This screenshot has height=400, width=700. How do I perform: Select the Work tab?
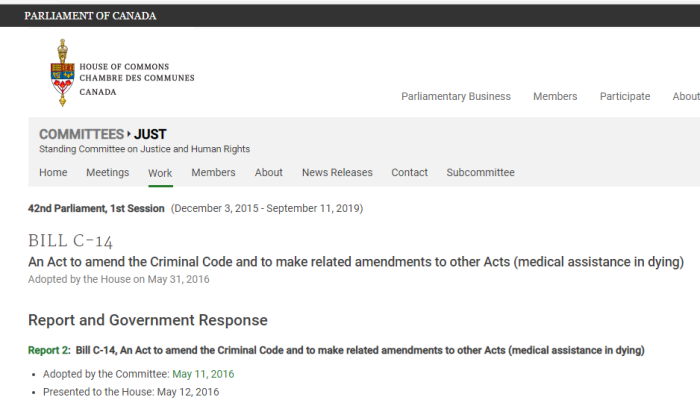pyautogui.click(x=160, y=173)
